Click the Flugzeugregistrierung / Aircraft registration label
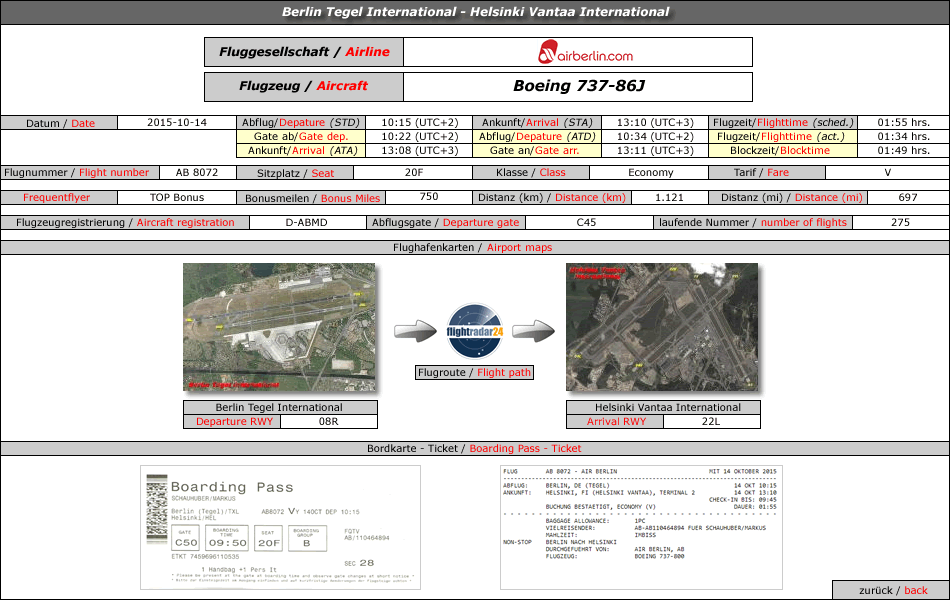Viewport: 950px width, 600px height. point(125,222)
